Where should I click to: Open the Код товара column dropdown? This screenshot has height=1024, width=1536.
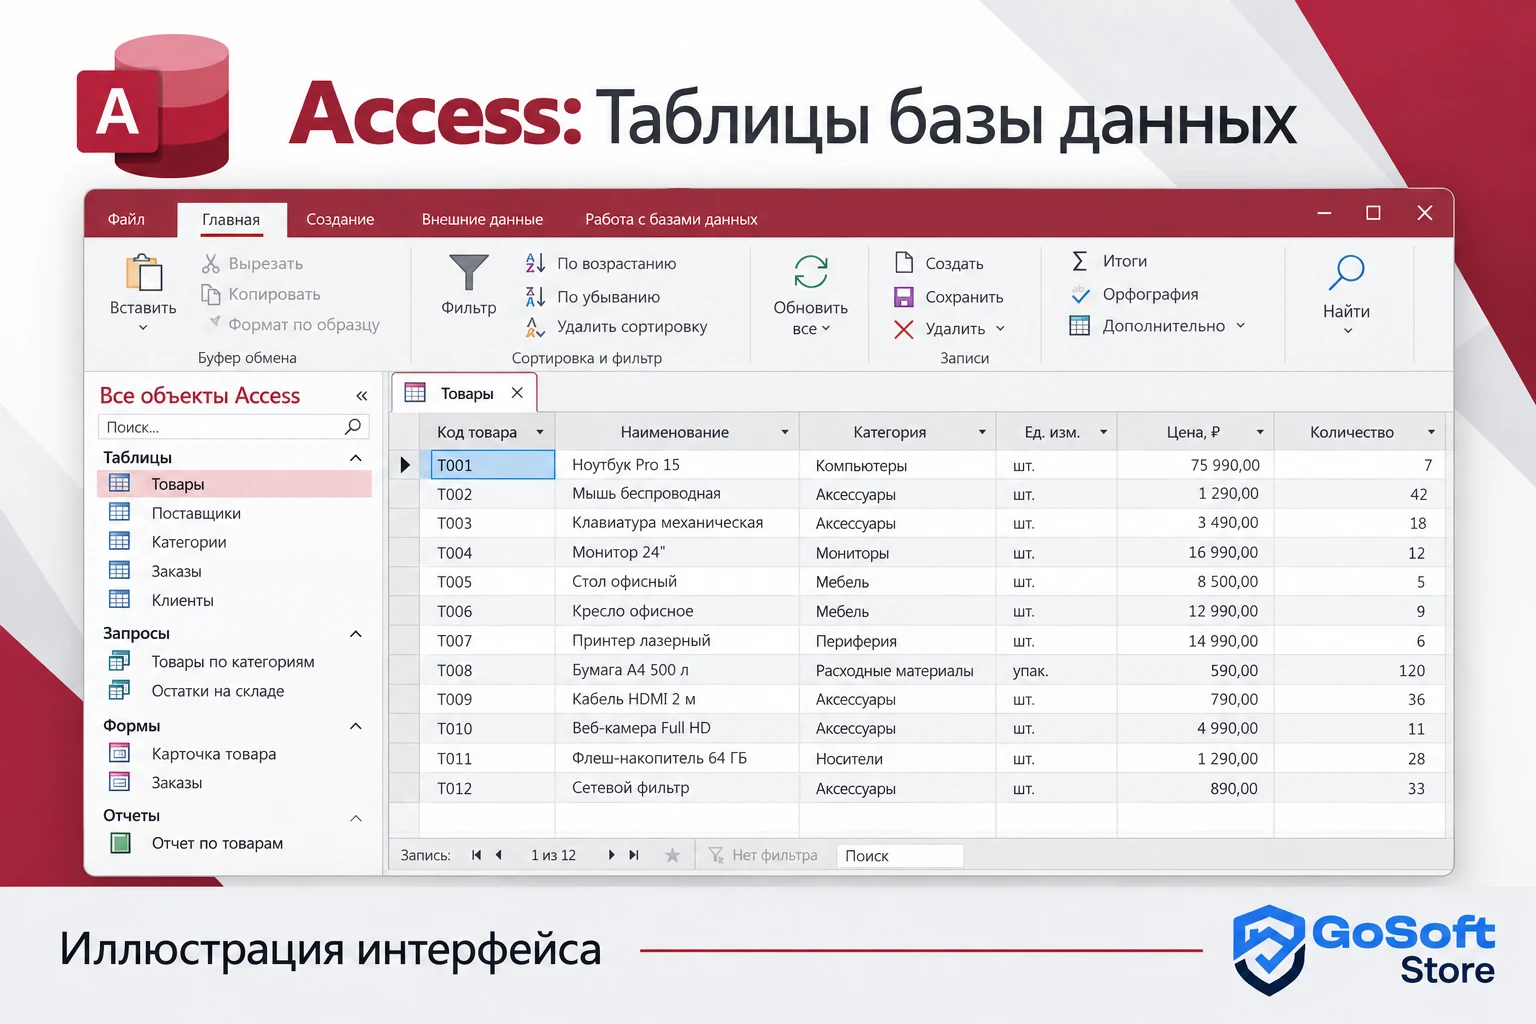540,432
